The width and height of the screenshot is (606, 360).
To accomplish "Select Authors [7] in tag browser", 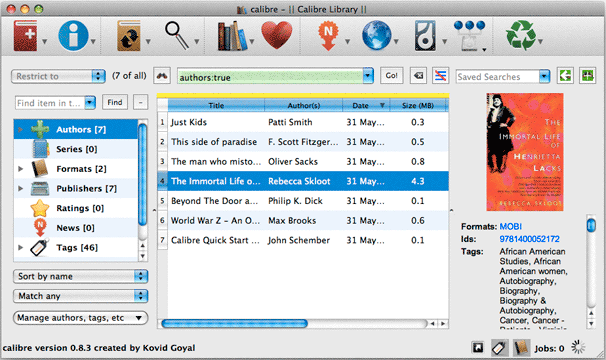I will (x=76, y=130).
